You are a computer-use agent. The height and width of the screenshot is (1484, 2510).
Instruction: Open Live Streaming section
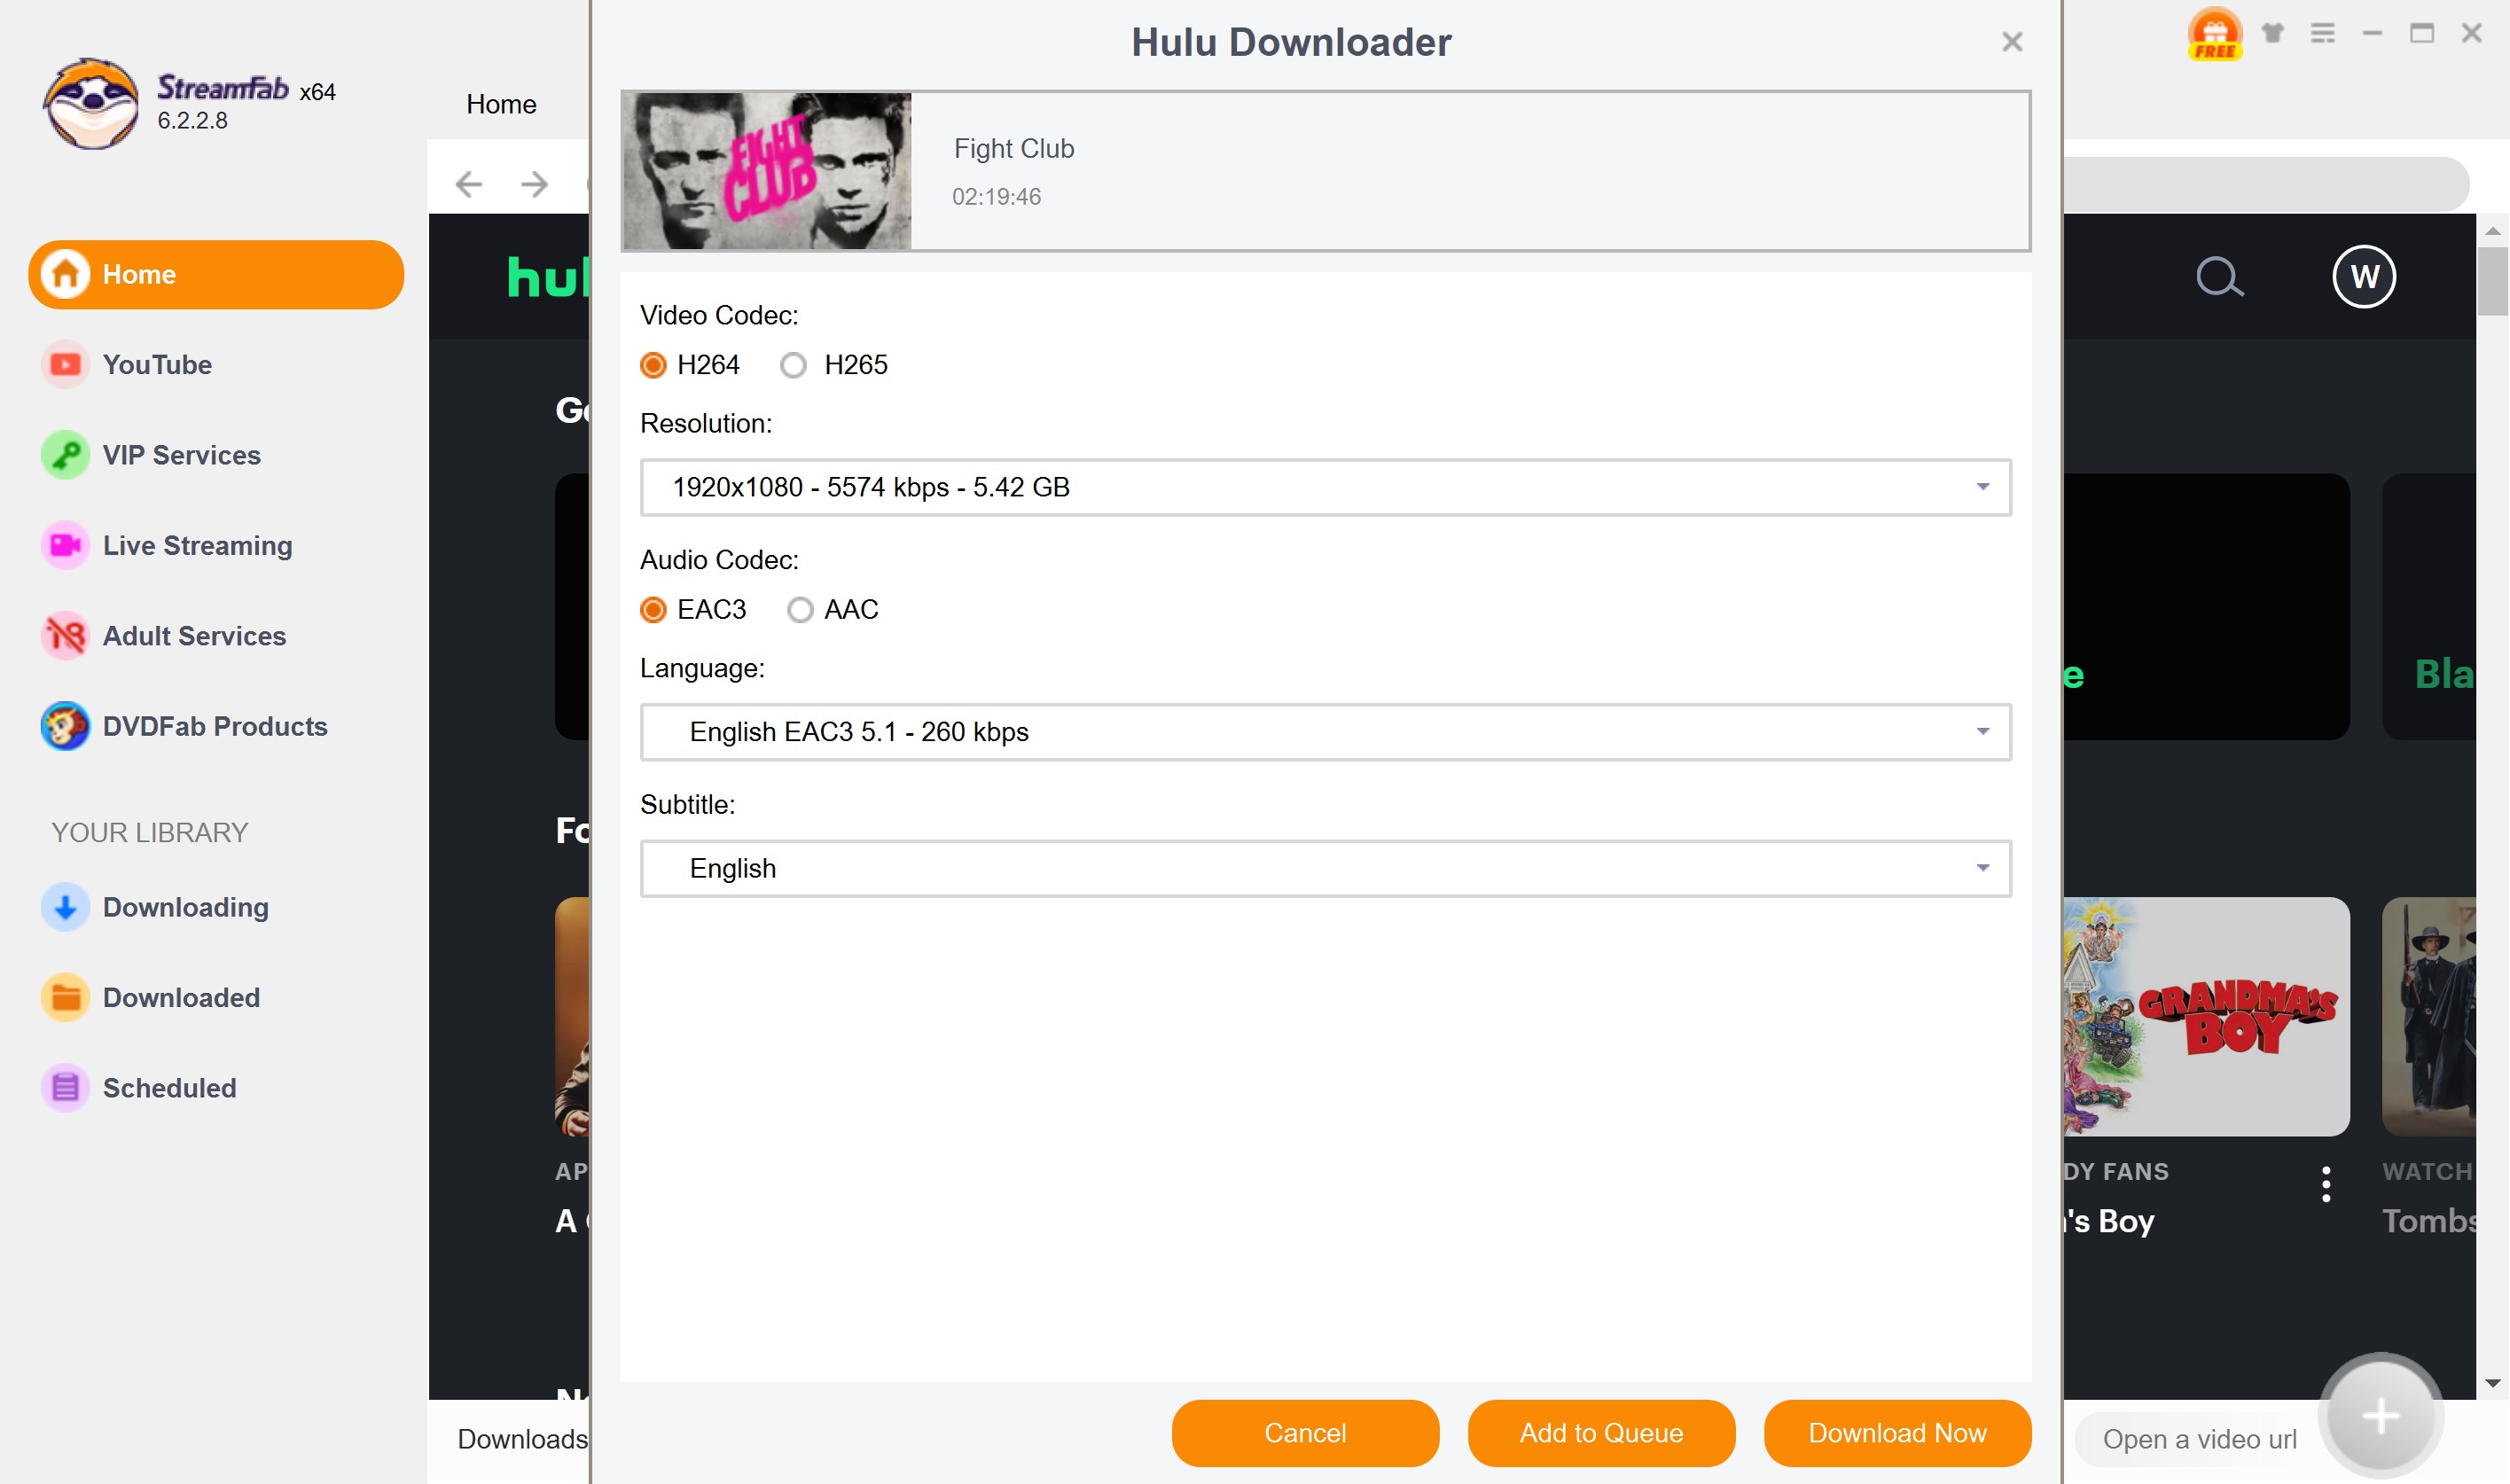197,546
